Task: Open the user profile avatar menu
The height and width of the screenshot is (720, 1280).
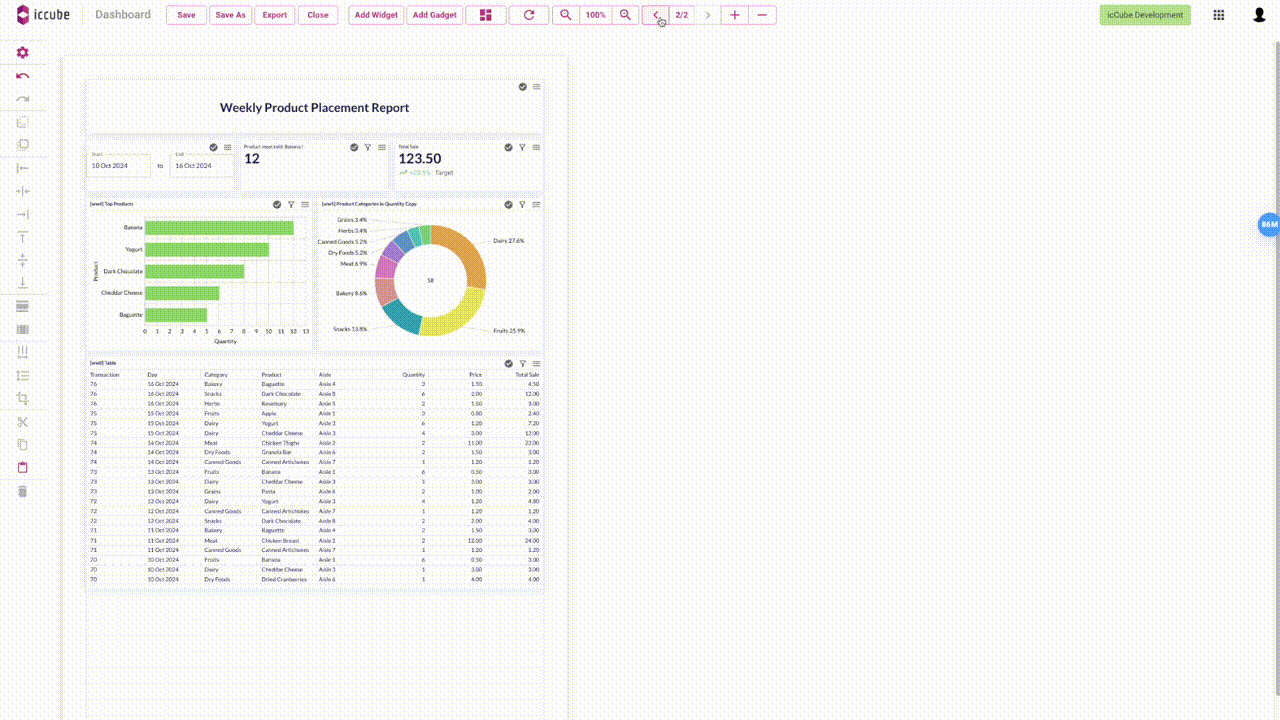Action: (1259, 15)
